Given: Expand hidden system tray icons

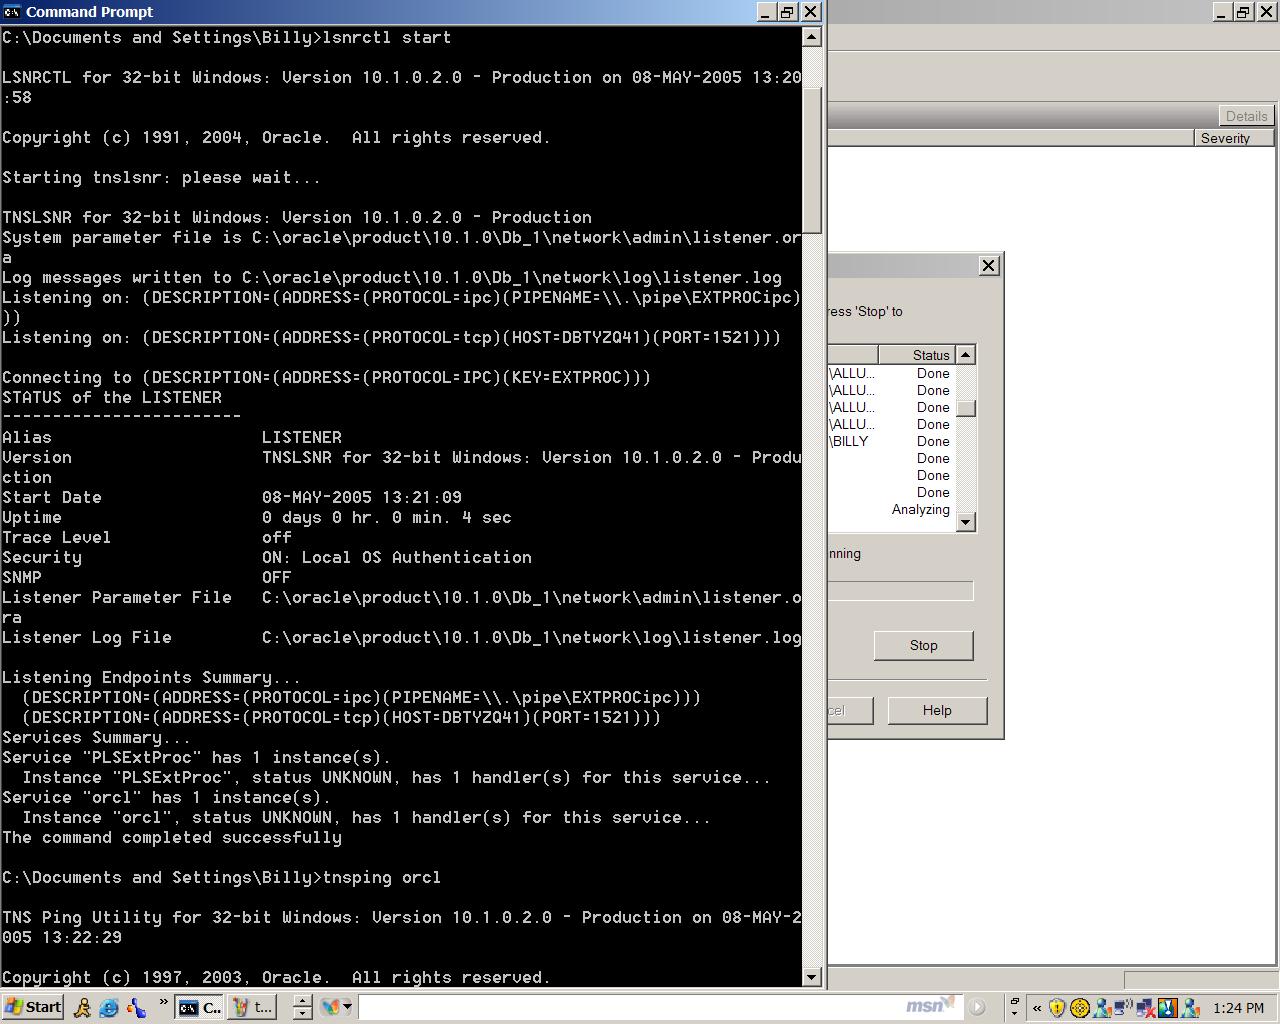Looking at the screenshot, I should (1037, 1008).
